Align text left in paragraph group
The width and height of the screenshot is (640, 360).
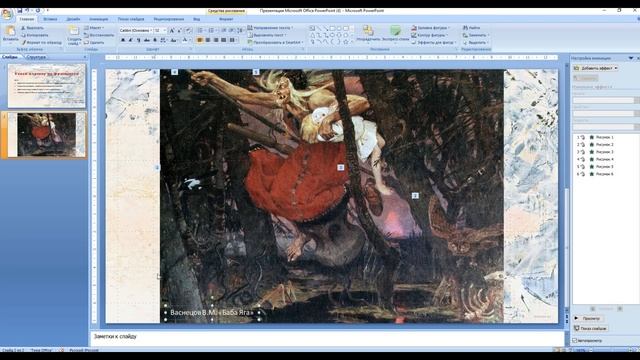click(200, 40)
